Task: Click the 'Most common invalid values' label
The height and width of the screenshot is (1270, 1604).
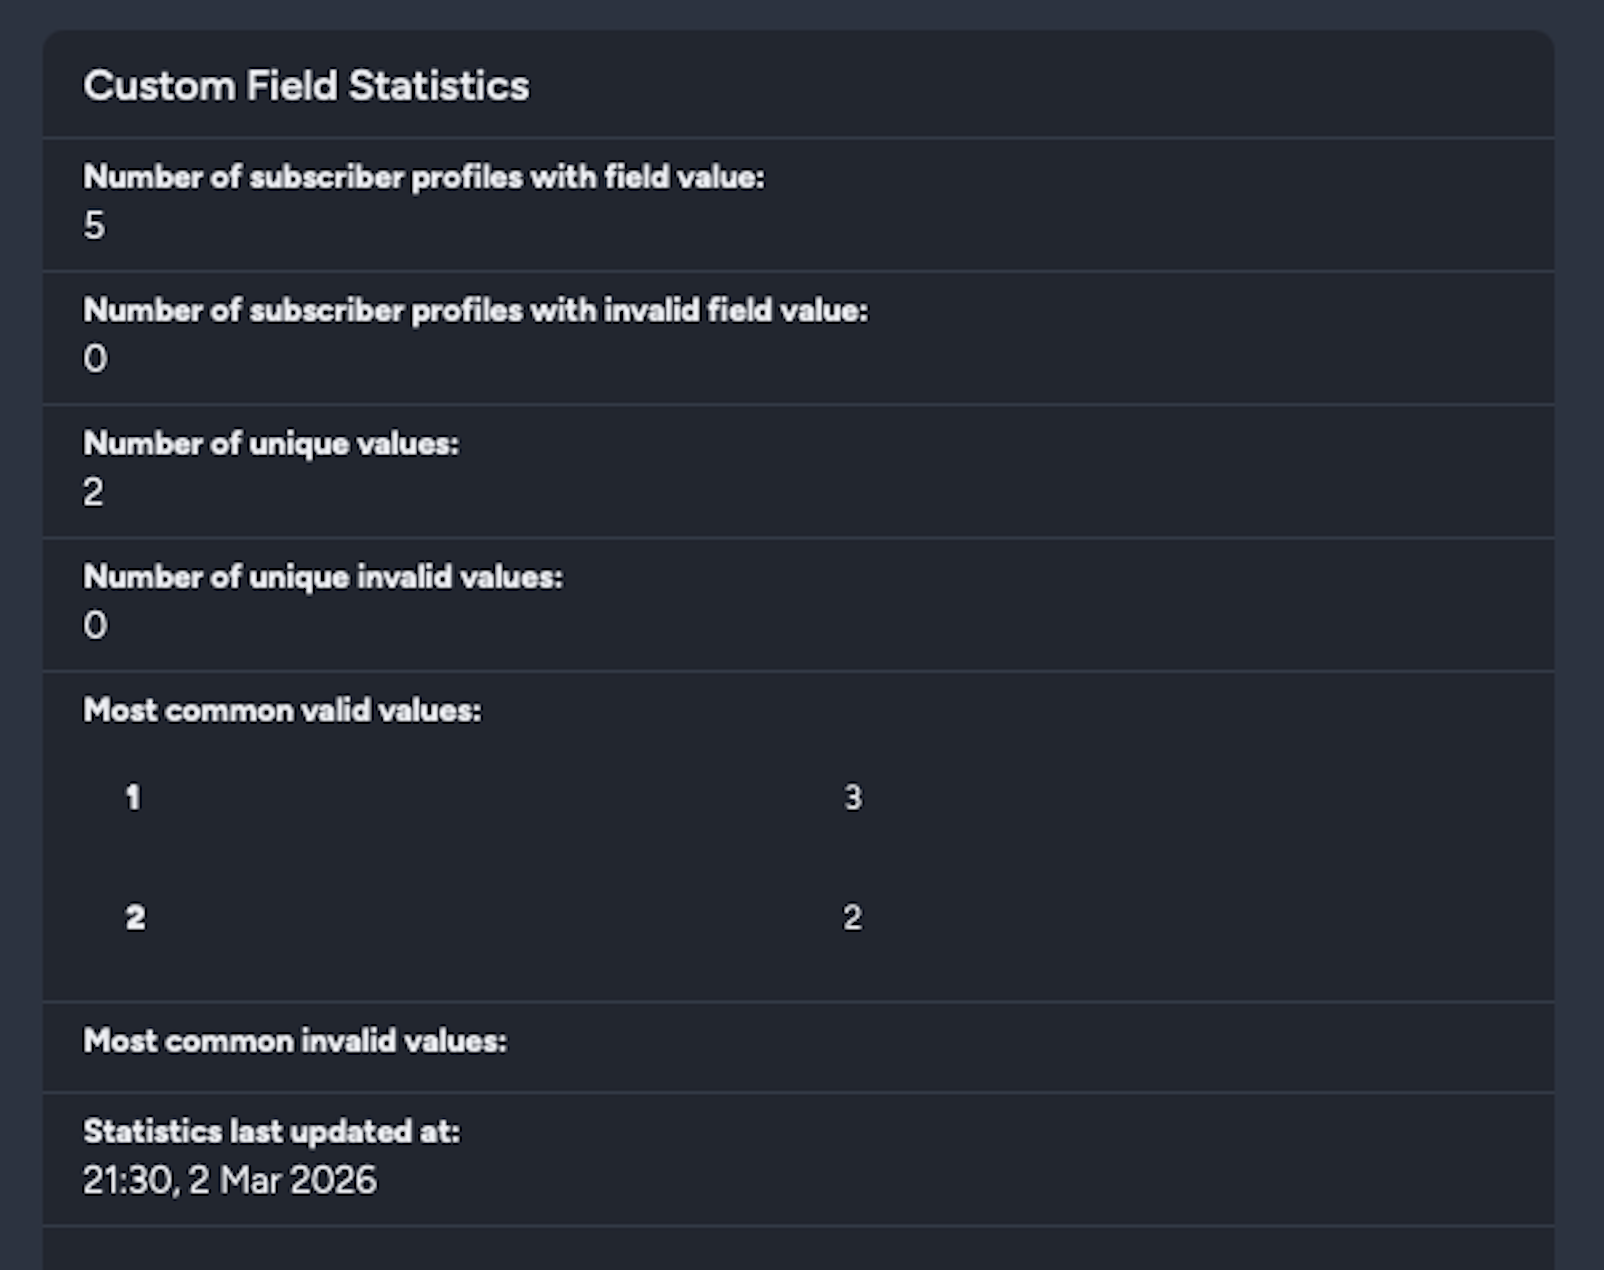Action: [294, 1041]
